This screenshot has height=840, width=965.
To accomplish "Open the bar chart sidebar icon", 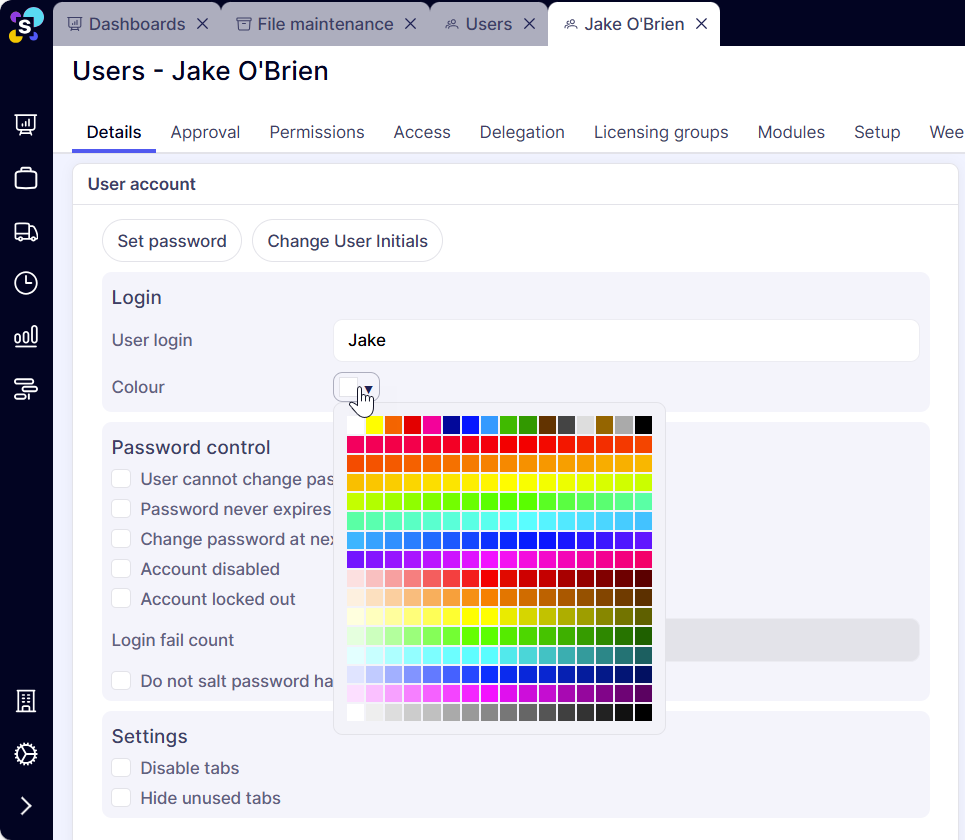I will [x=26, y=336].
